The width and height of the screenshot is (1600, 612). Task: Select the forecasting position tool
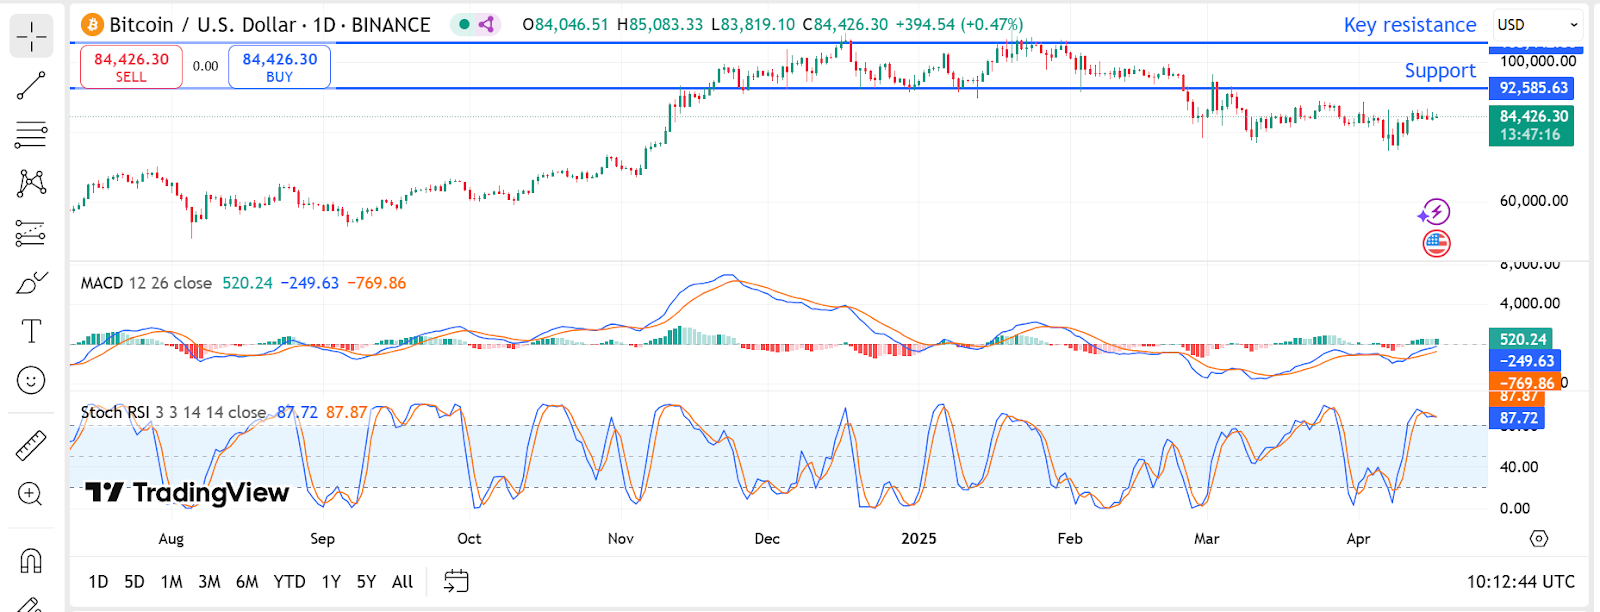(31, 233)
